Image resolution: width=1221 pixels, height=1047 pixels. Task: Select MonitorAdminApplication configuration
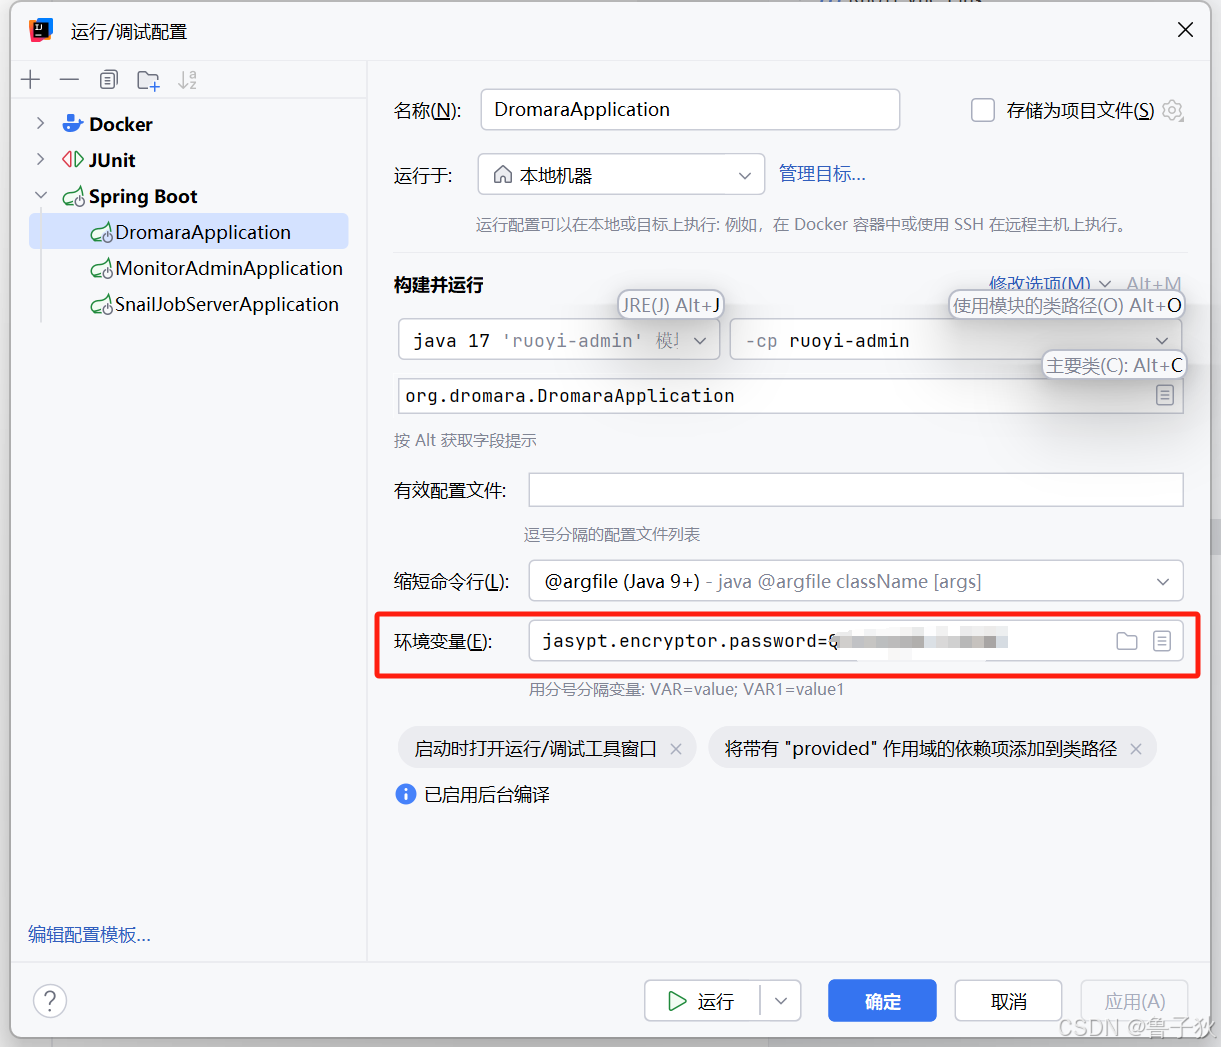pyautogui.click(x=216, y=268)
